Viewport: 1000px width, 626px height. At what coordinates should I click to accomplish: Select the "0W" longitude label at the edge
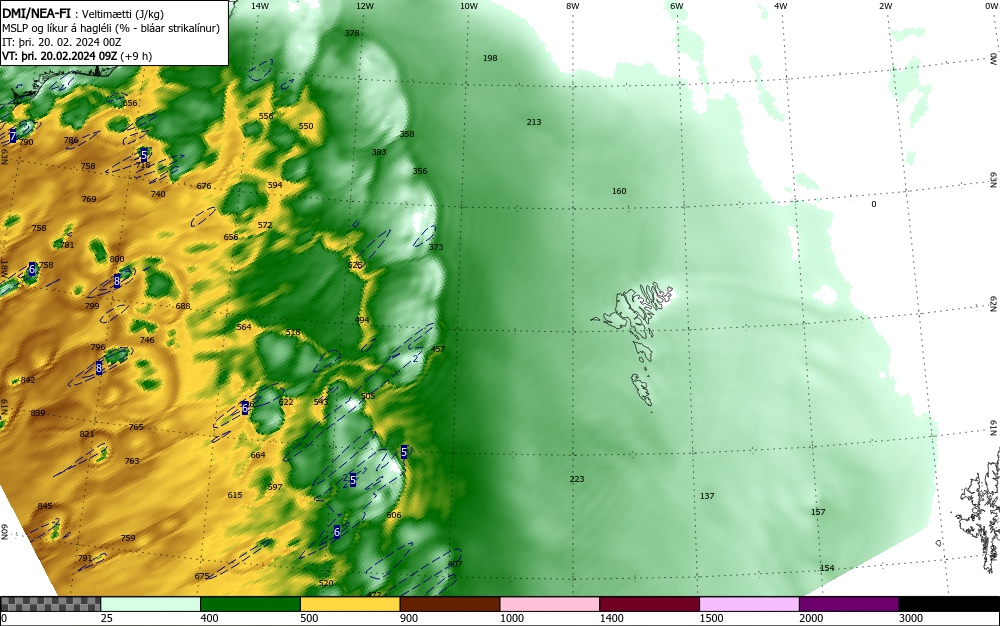(x=991, y=6)
